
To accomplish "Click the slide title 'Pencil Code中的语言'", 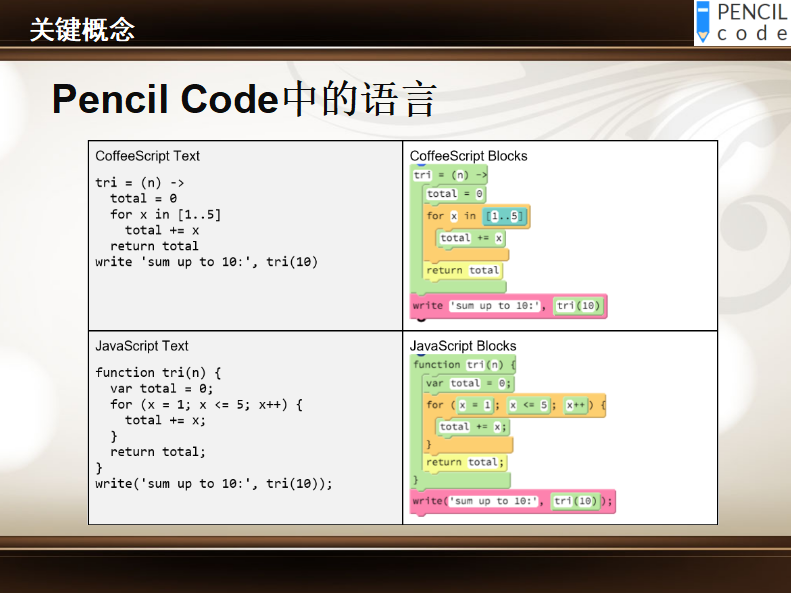I will click(244, 99).
